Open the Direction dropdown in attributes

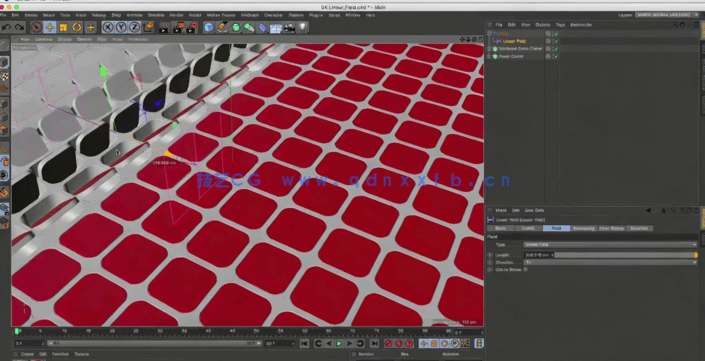[610, 262]
